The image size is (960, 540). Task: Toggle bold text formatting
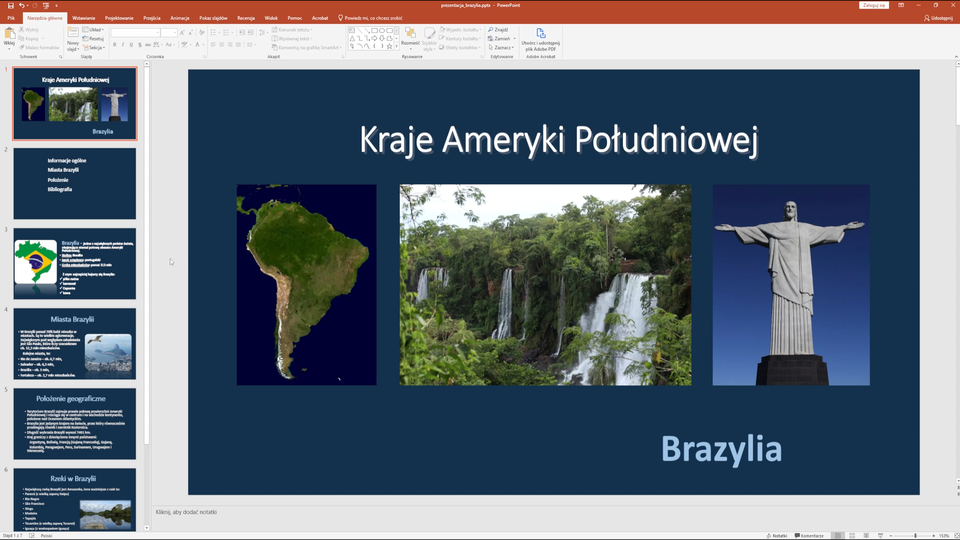pyautogui.click(x=115, y=45)
